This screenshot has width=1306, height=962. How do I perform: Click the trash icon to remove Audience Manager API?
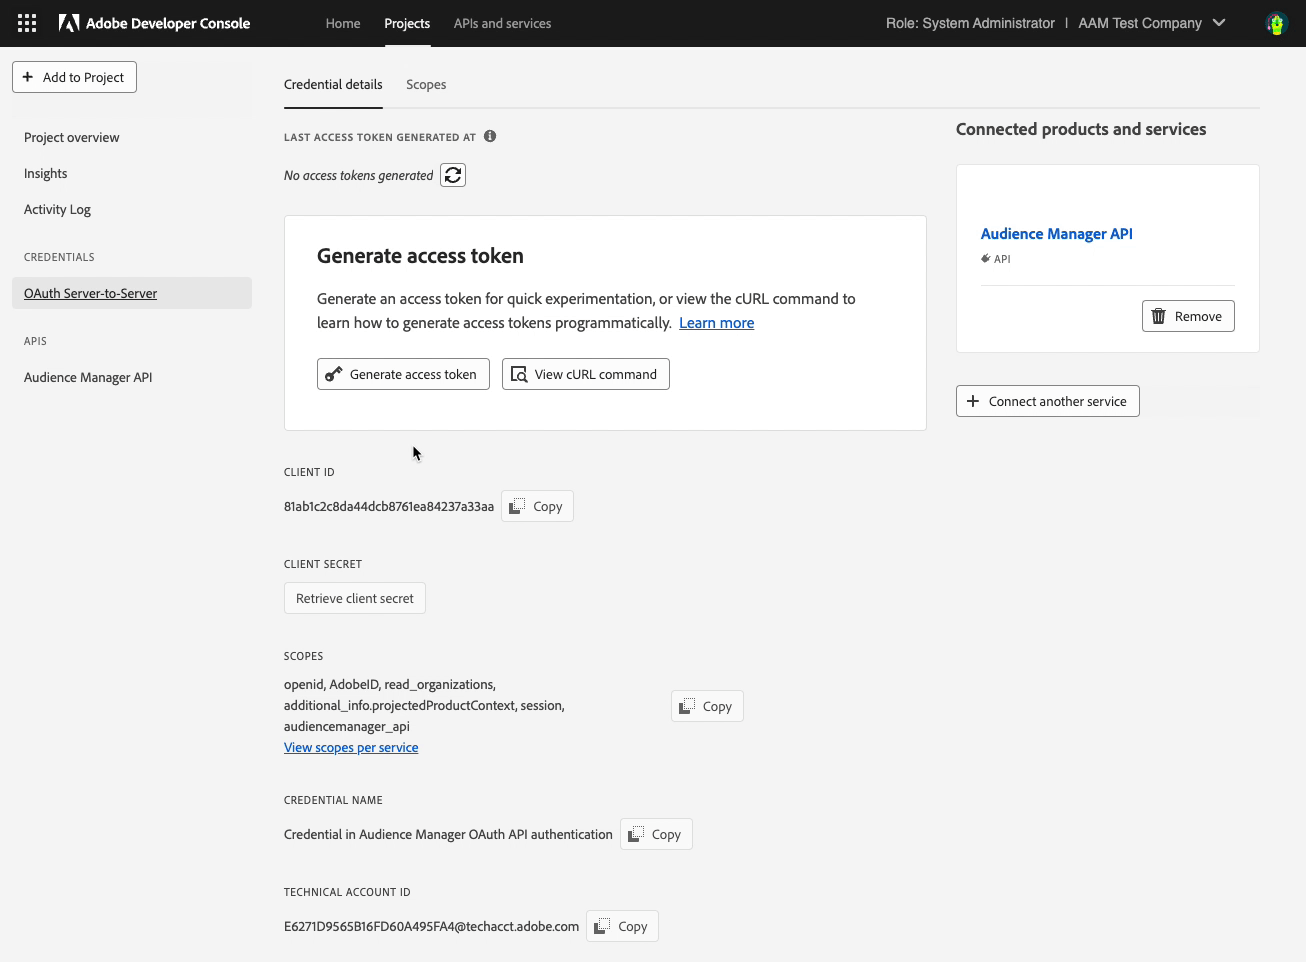point(1158,315)
